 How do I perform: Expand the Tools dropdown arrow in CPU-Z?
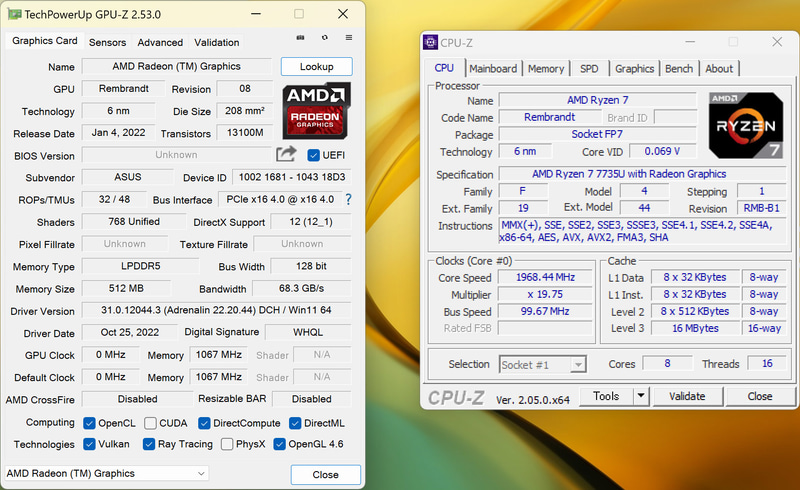point(640,396)
